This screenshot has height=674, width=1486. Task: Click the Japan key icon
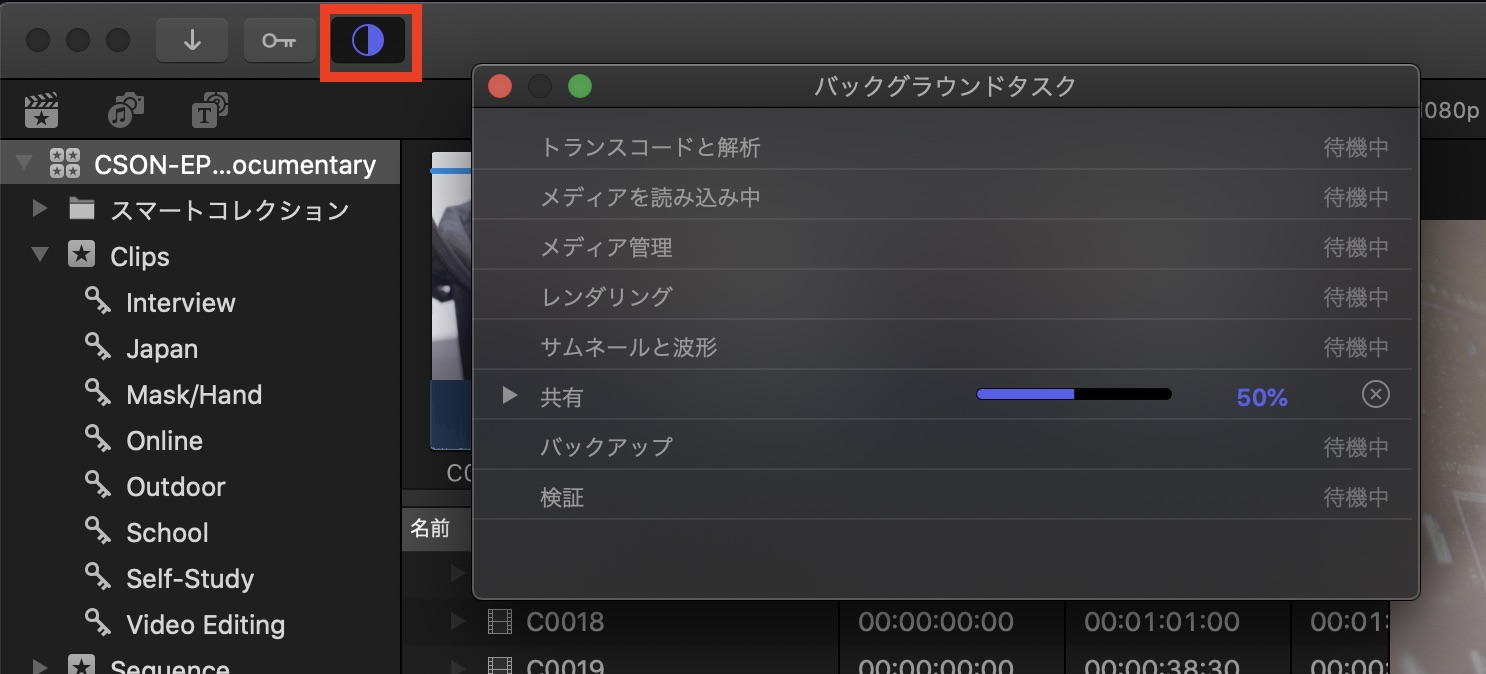98,346
